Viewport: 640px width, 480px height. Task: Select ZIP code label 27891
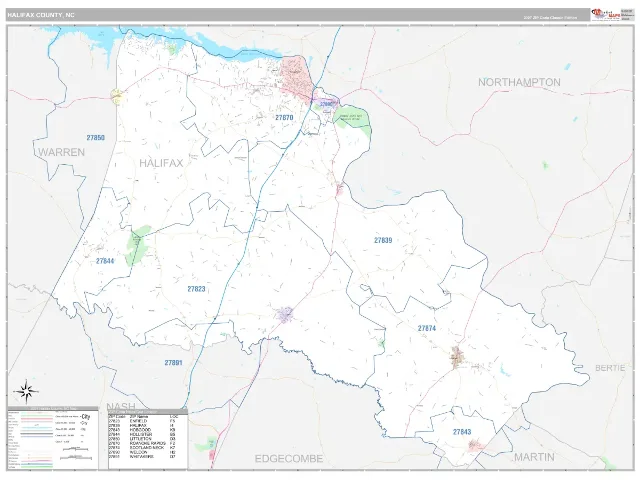(173, 362)
